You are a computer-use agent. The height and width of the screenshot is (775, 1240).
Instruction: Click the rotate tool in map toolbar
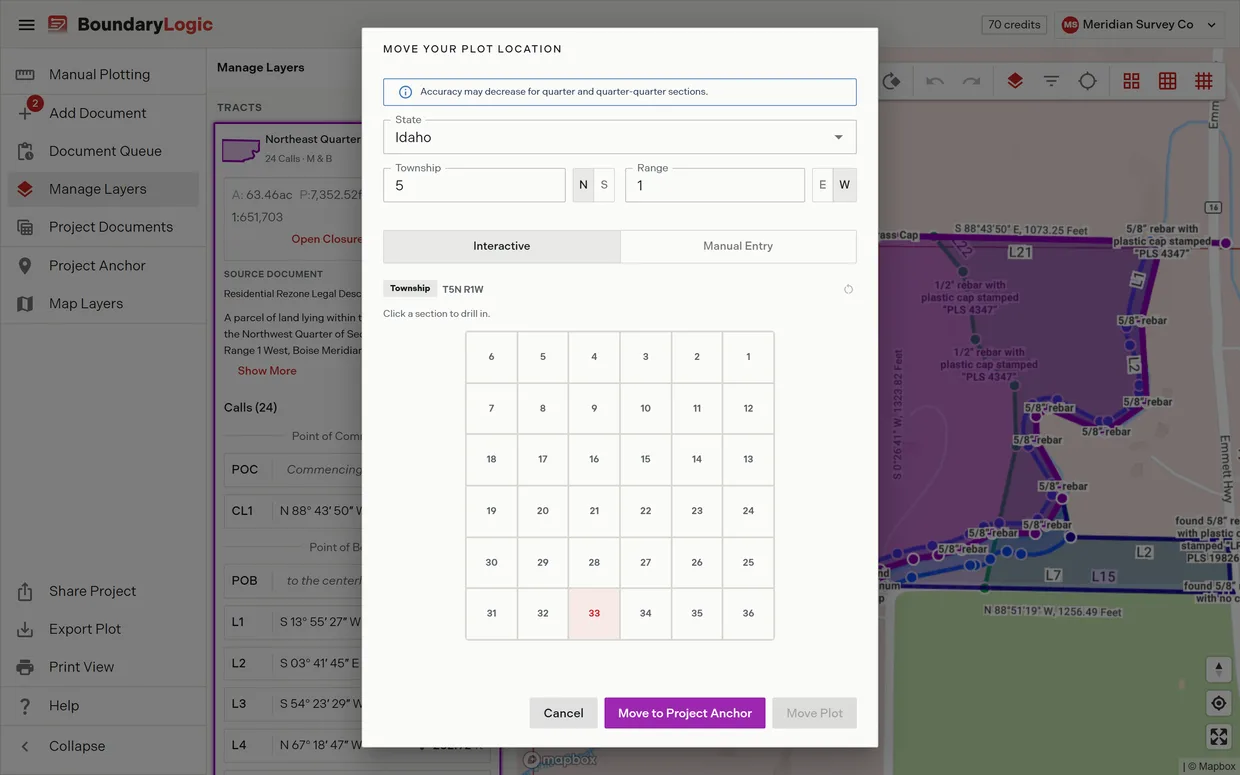point(891,81)
